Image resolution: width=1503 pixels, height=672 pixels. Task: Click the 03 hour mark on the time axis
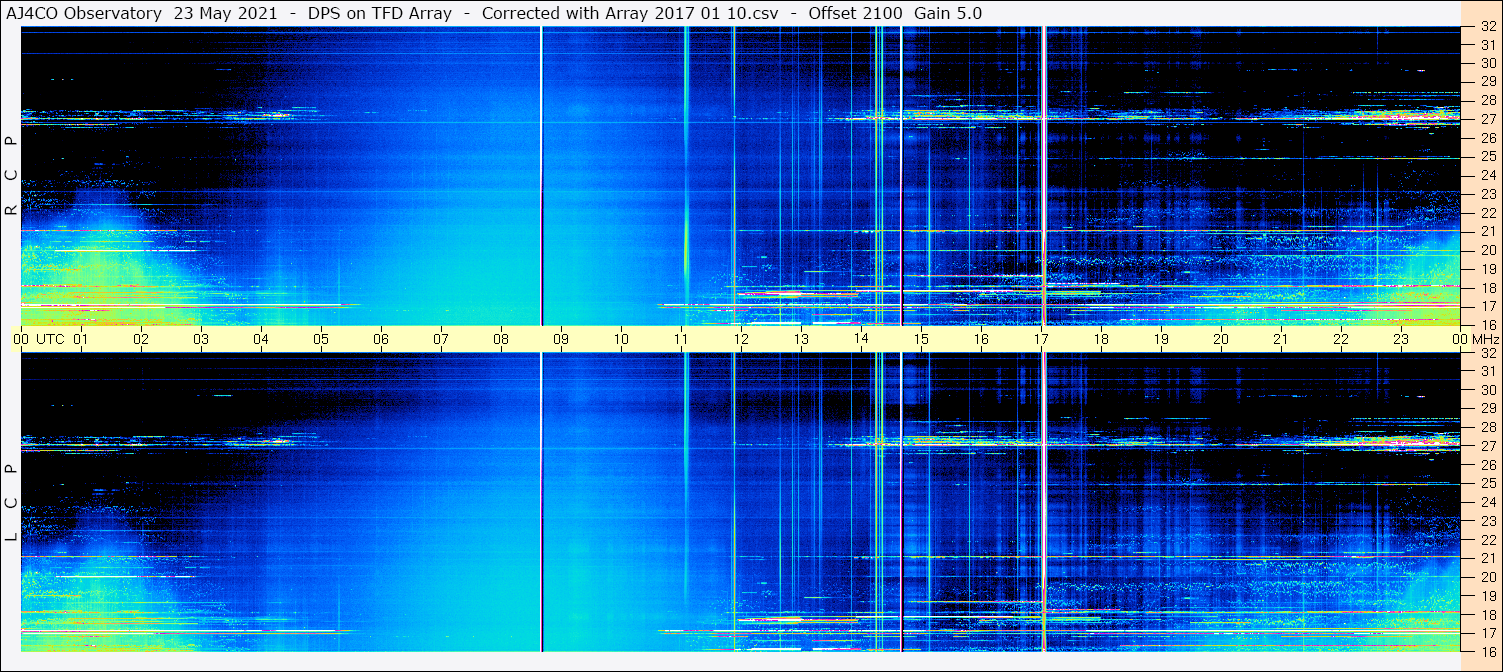tap(201, 339)
